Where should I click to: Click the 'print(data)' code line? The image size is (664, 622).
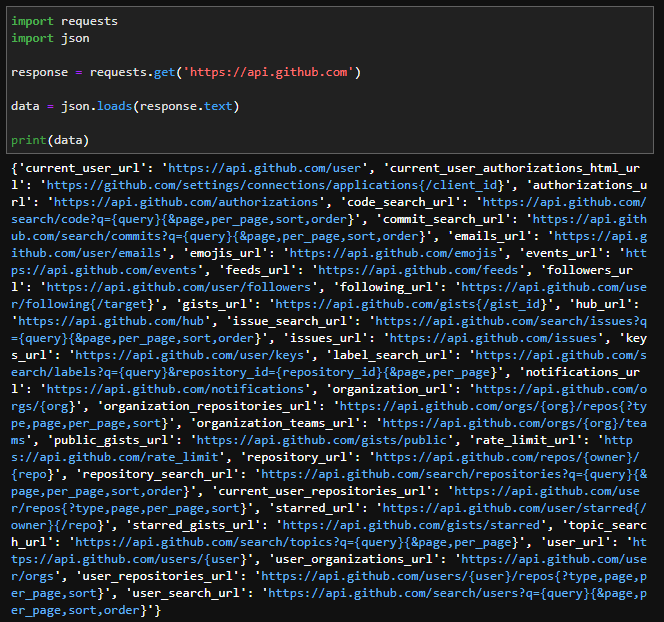tap(50, 140)
